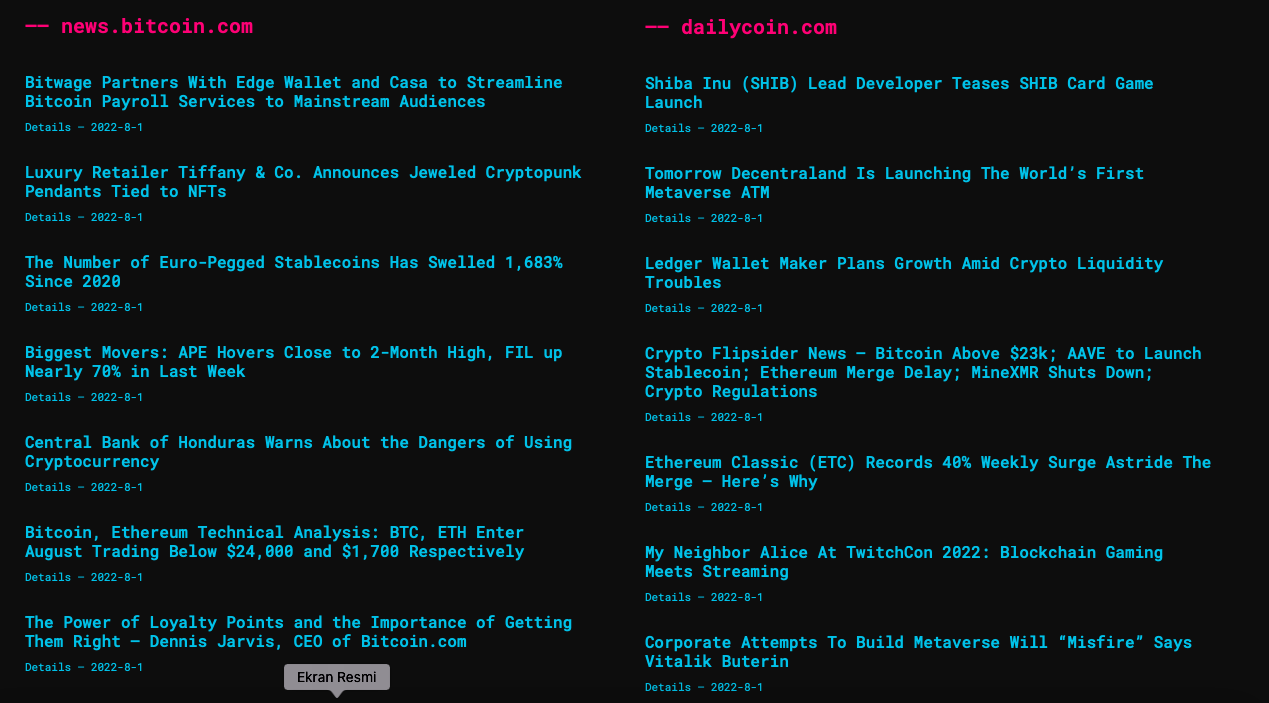Open My Neighbor Alice At TwitchCon headline
Image resolution: width=1269 pixels, height=703 pixels.
point(904,562)
